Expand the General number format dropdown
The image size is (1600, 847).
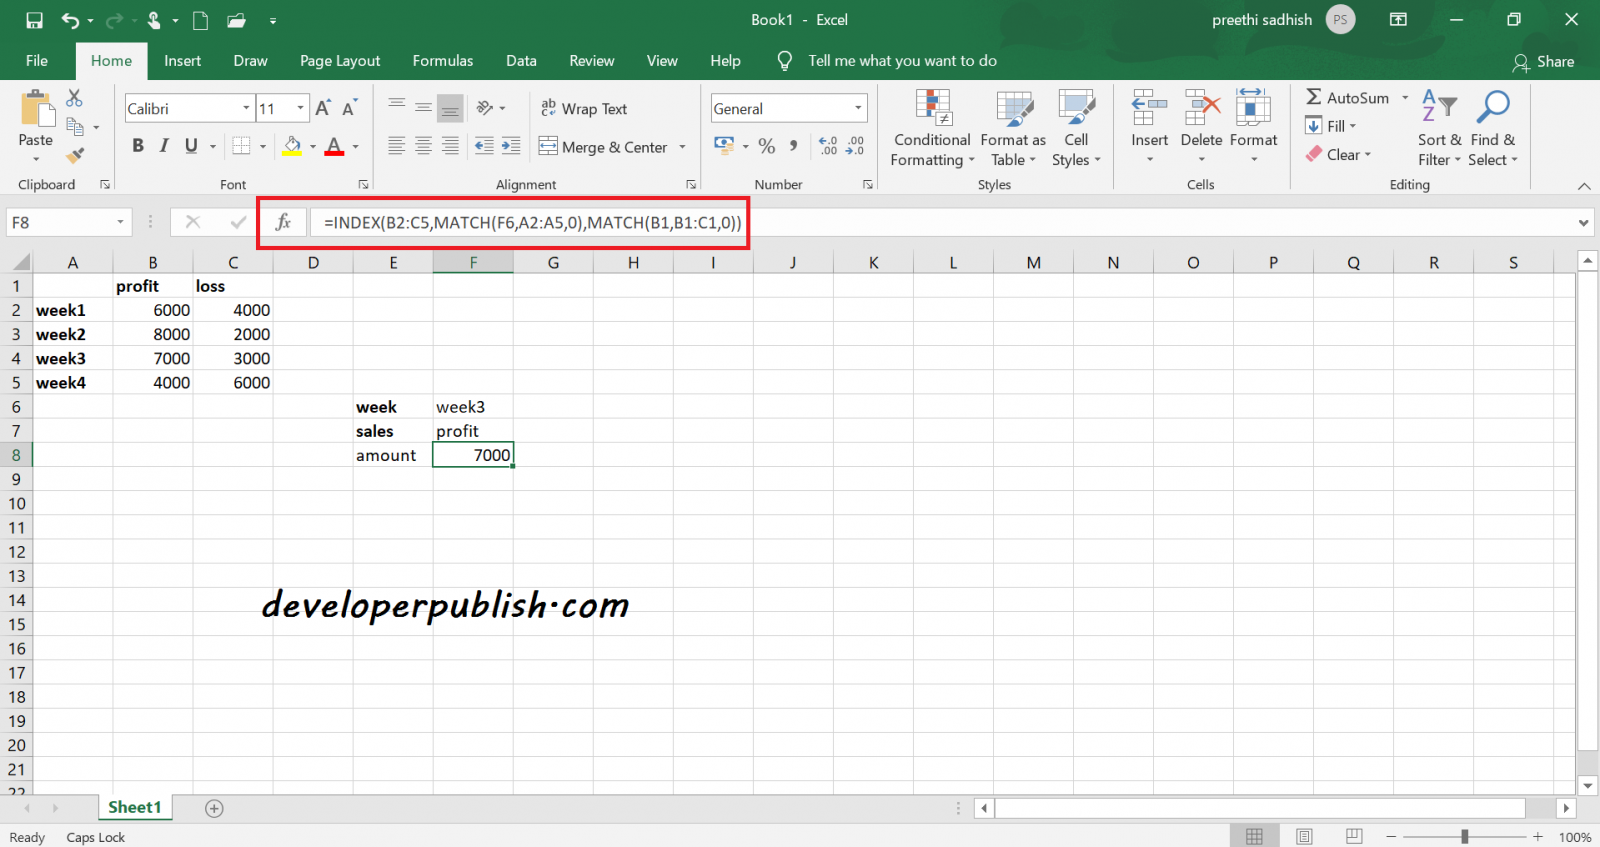click(858, 108)
